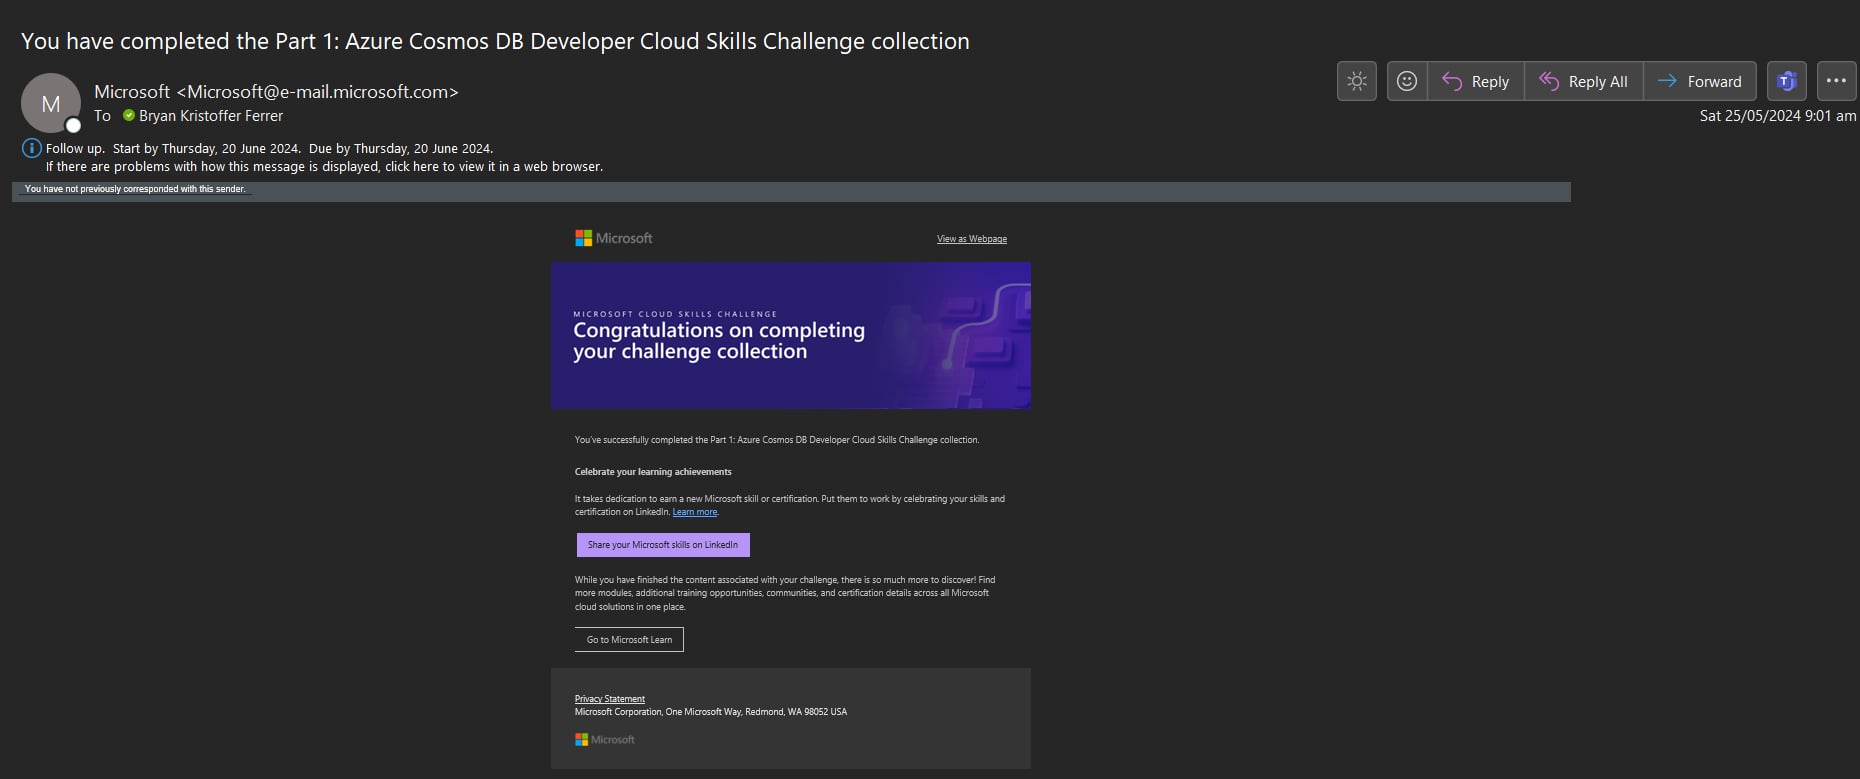Select the email subject title text
The width and height of the screenshot is (1860, 779).
(x=495, y=41)
